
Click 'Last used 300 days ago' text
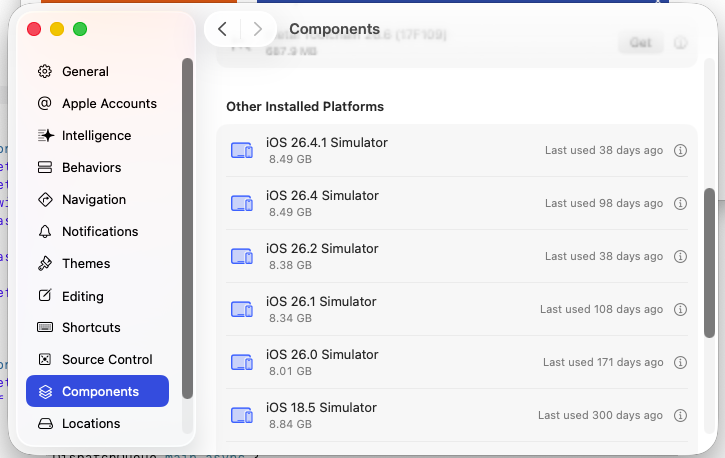(600, 415)
